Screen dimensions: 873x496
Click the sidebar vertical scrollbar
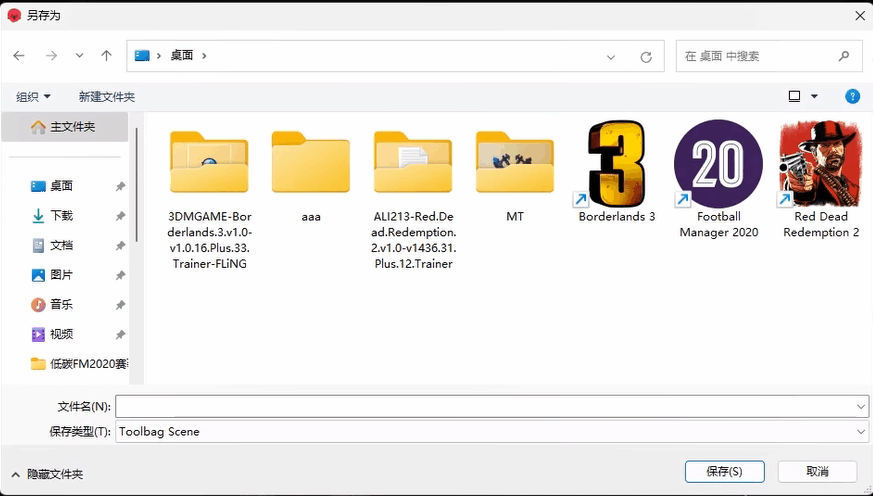tap(136, 185)
